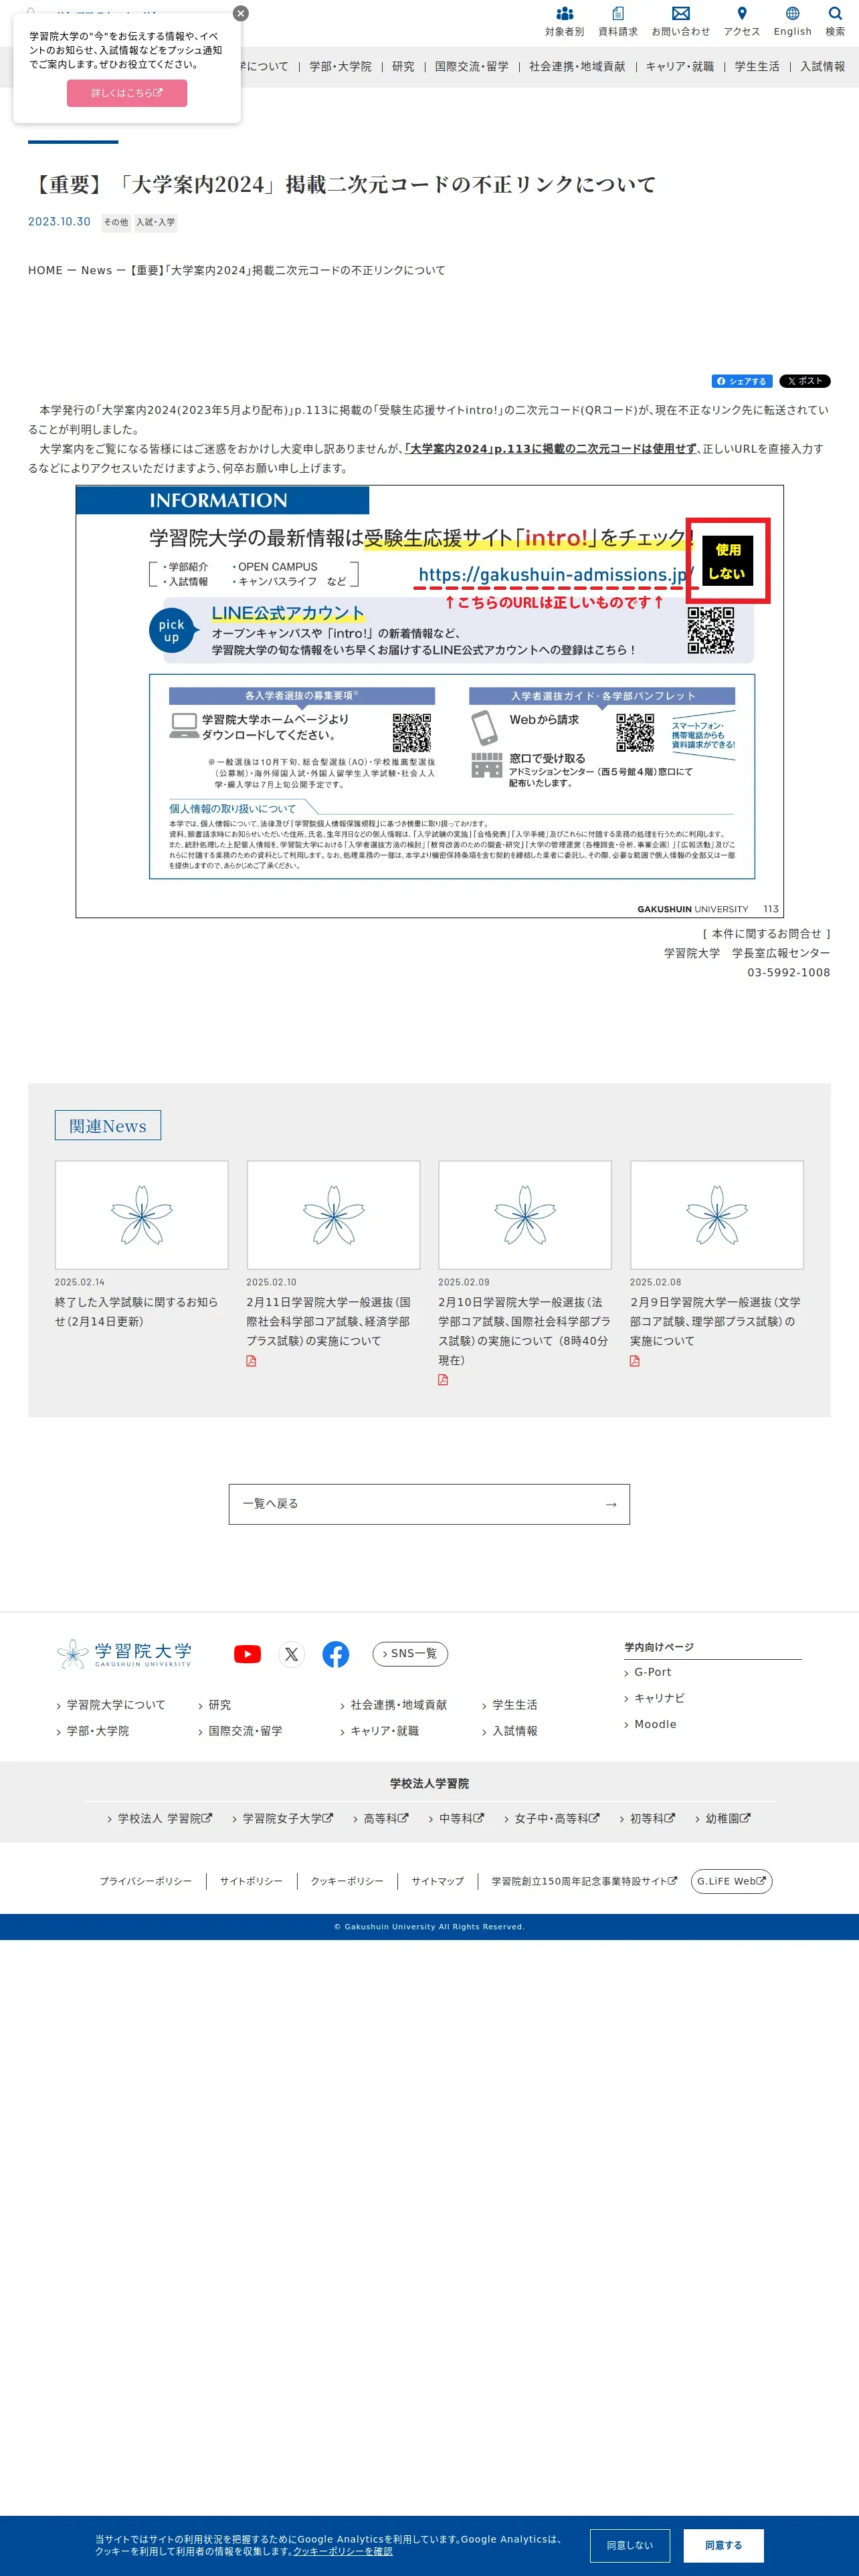Close the push notification popup
859x2576 pixels.
point(241,13)
